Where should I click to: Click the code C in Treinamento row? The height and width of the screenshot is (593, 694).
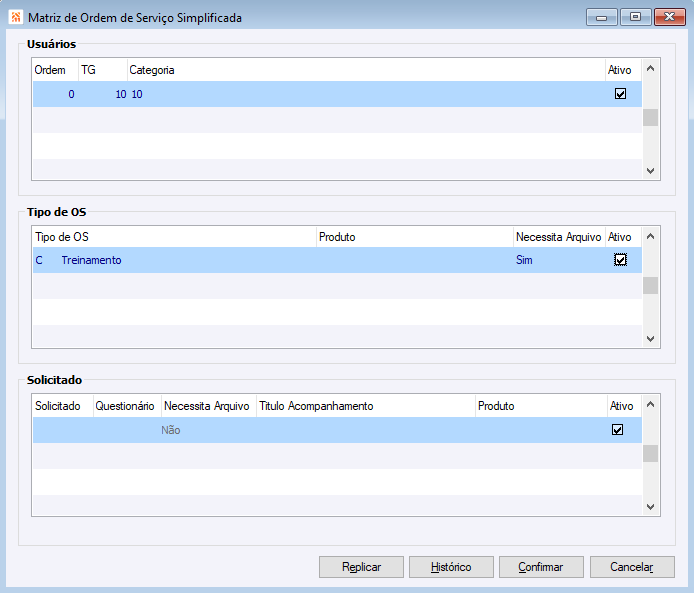(39, 260)
